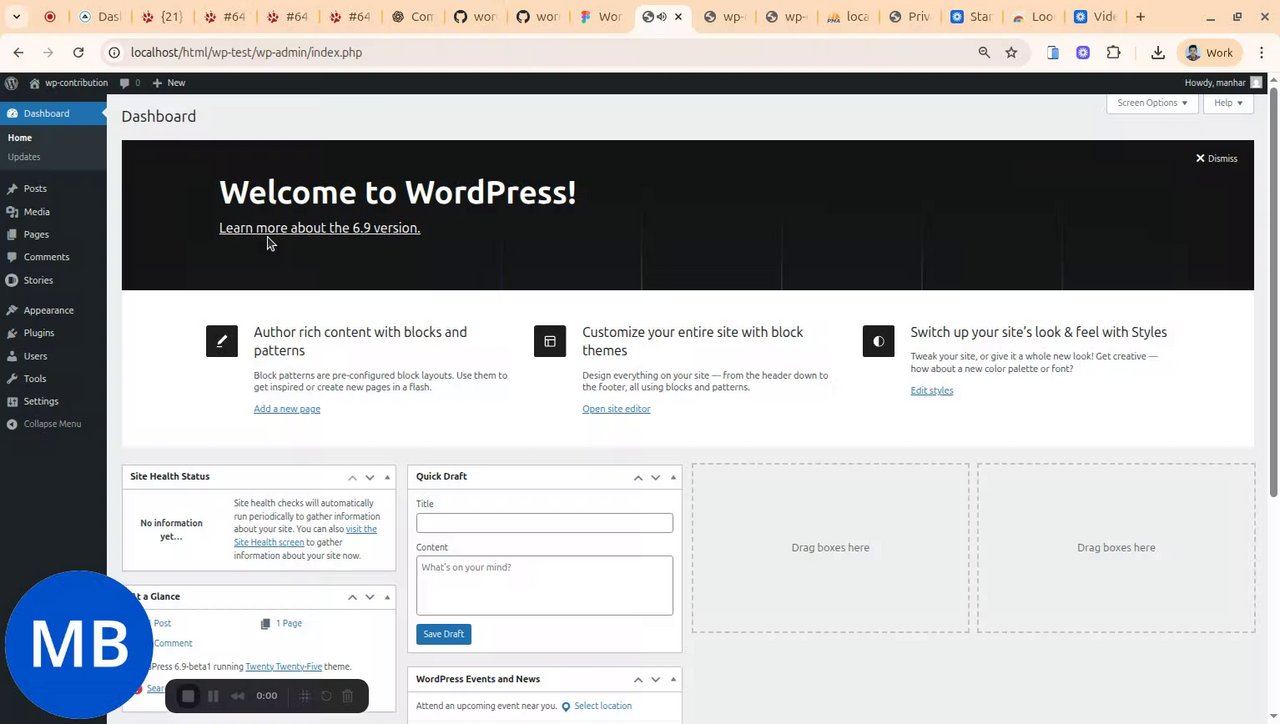Open the Media library menu
Screen dimensions: 1280x724
[x=36, y=212]
